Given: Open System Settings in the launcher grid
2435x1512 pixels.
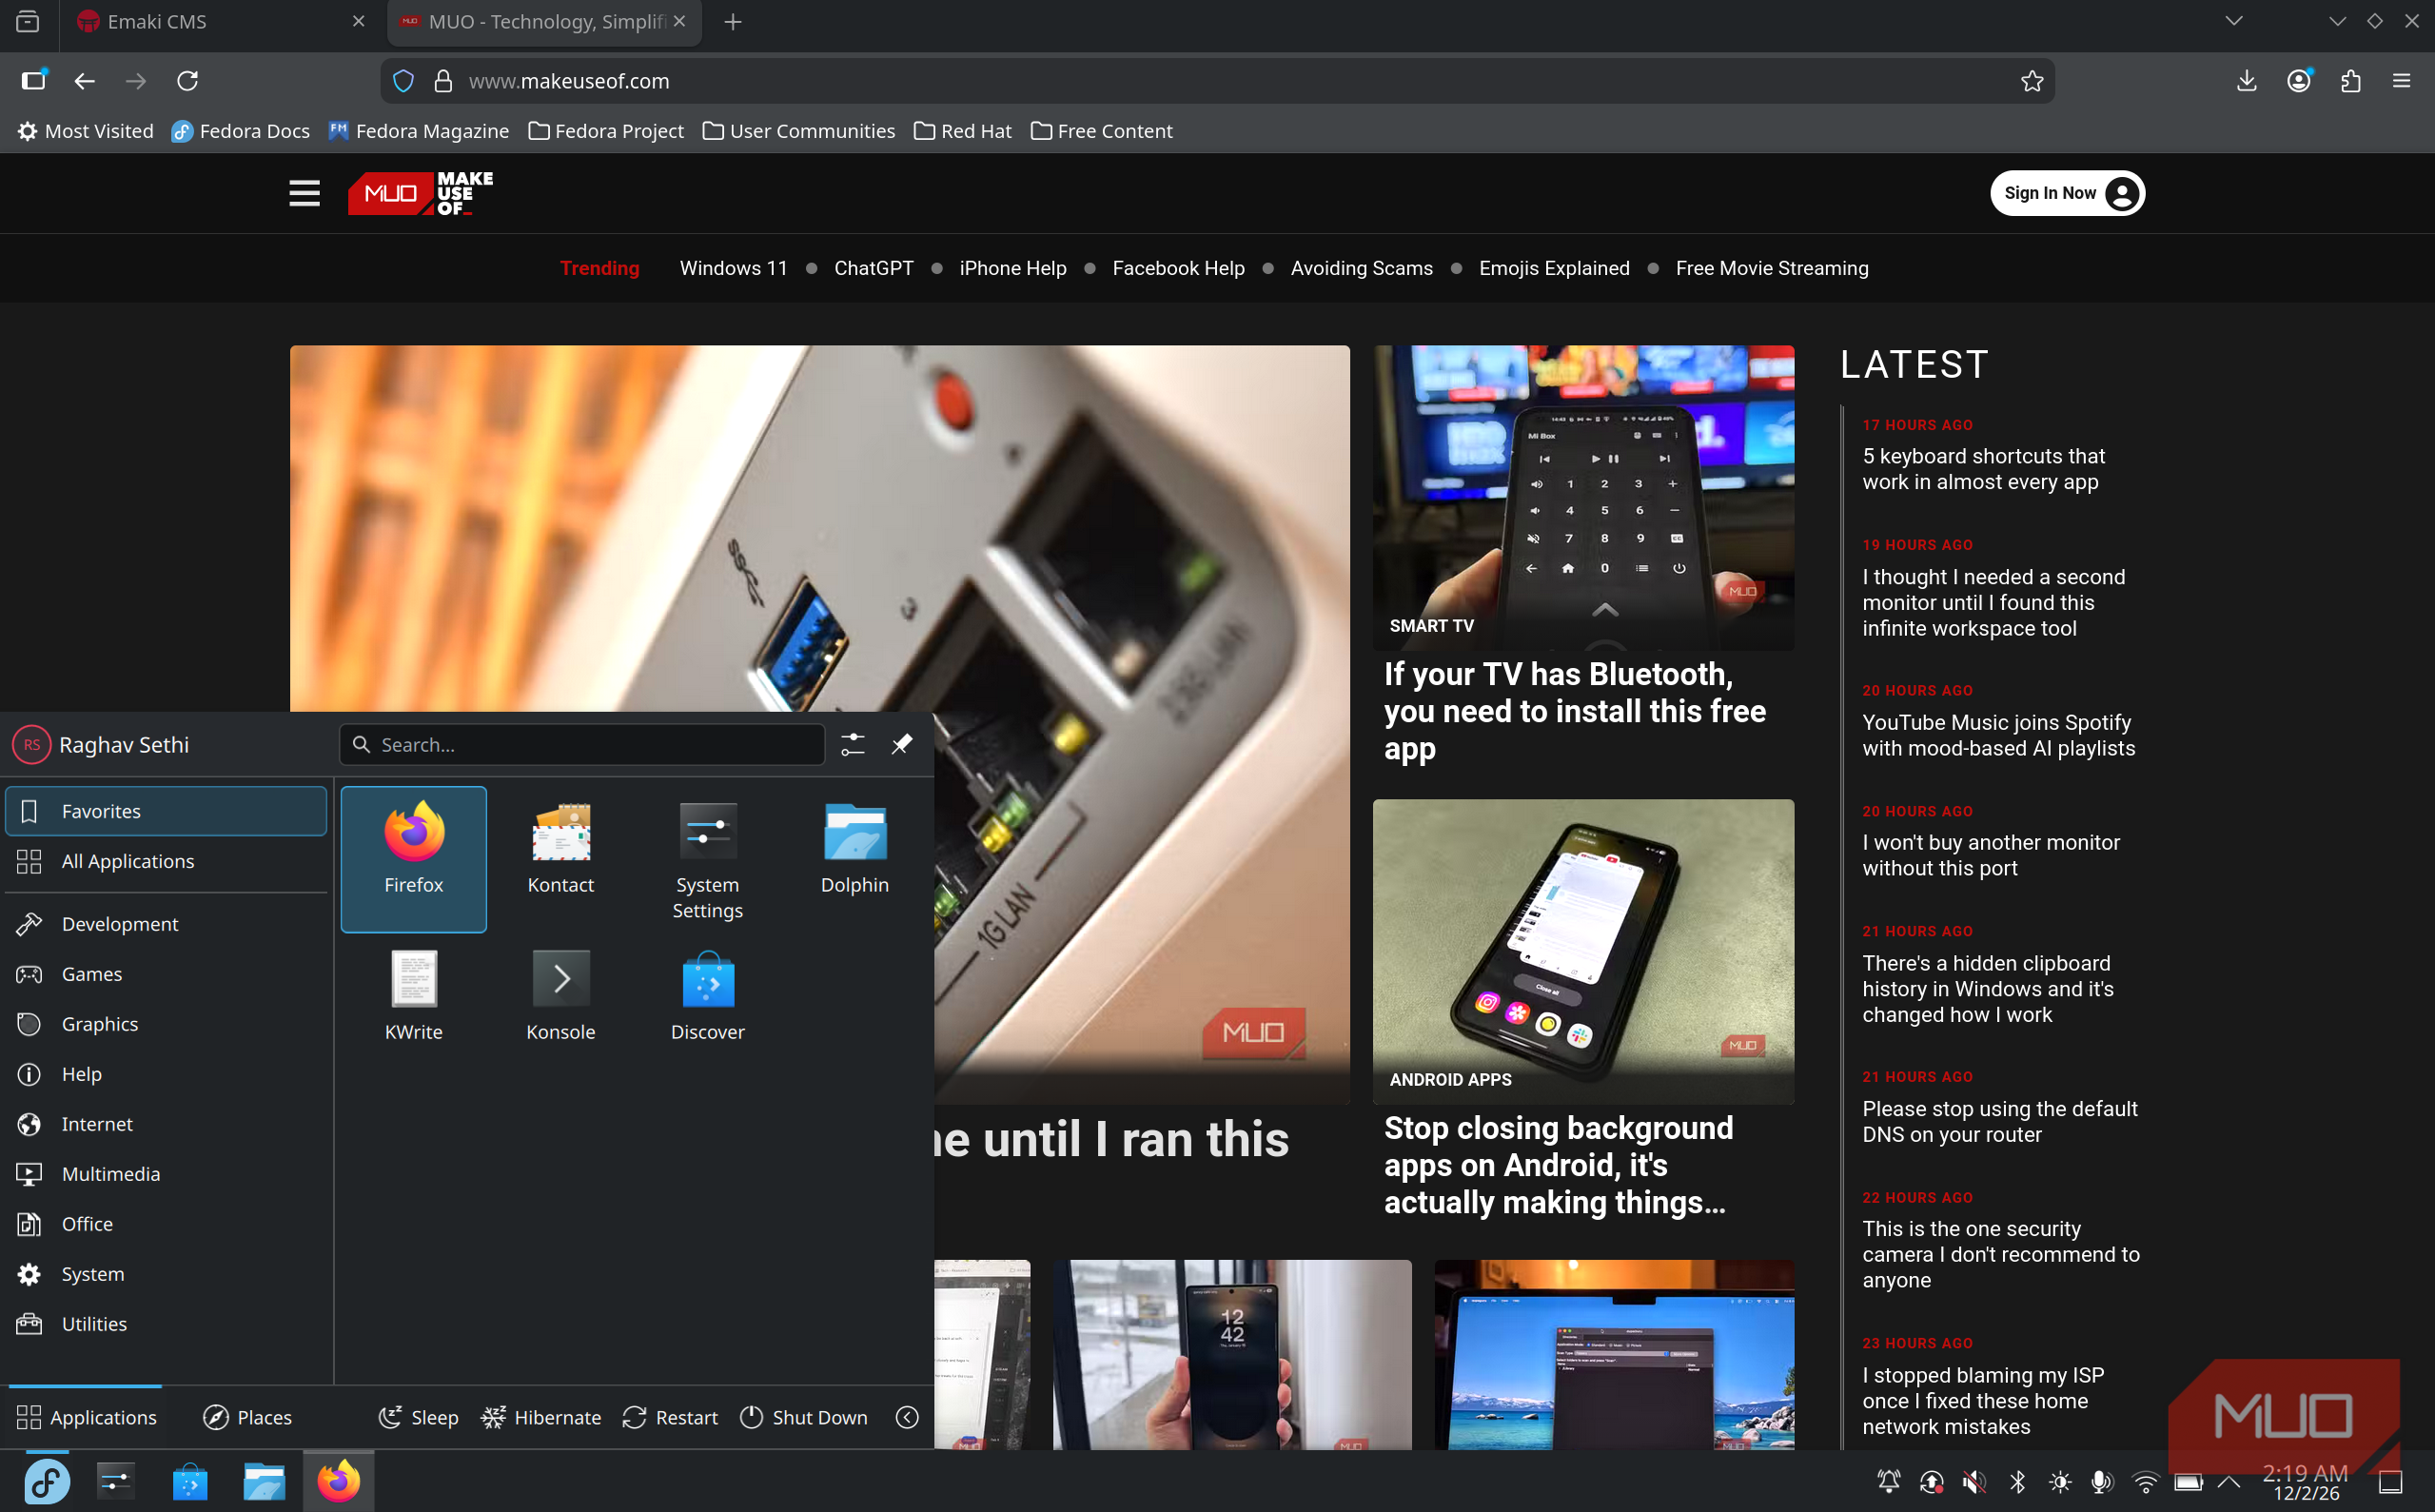Looking at the screenshot, I should tap(707, 858).
